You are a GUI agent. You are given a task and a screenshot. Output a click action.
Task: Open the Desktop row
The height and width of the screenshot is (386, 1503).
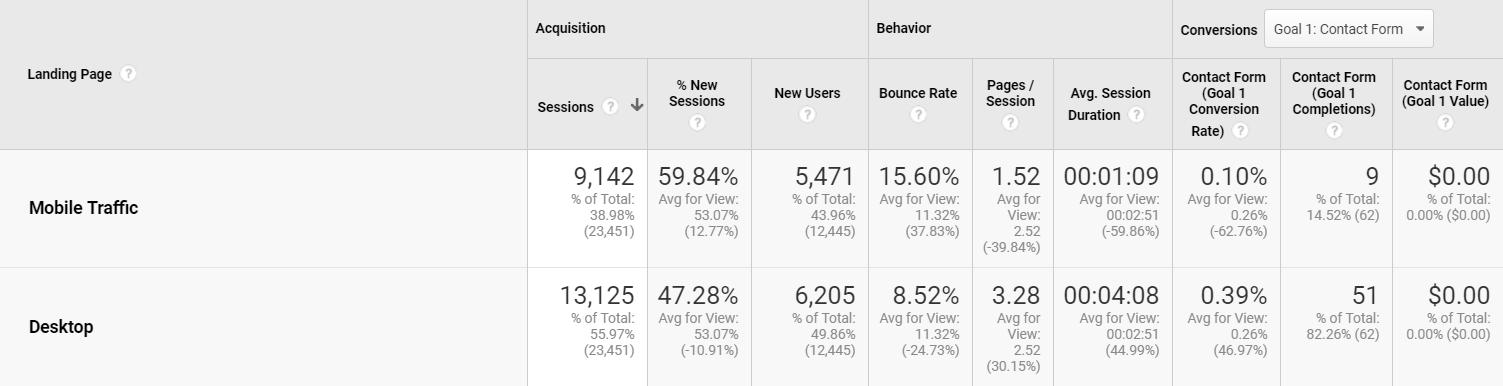click(61, 327)
